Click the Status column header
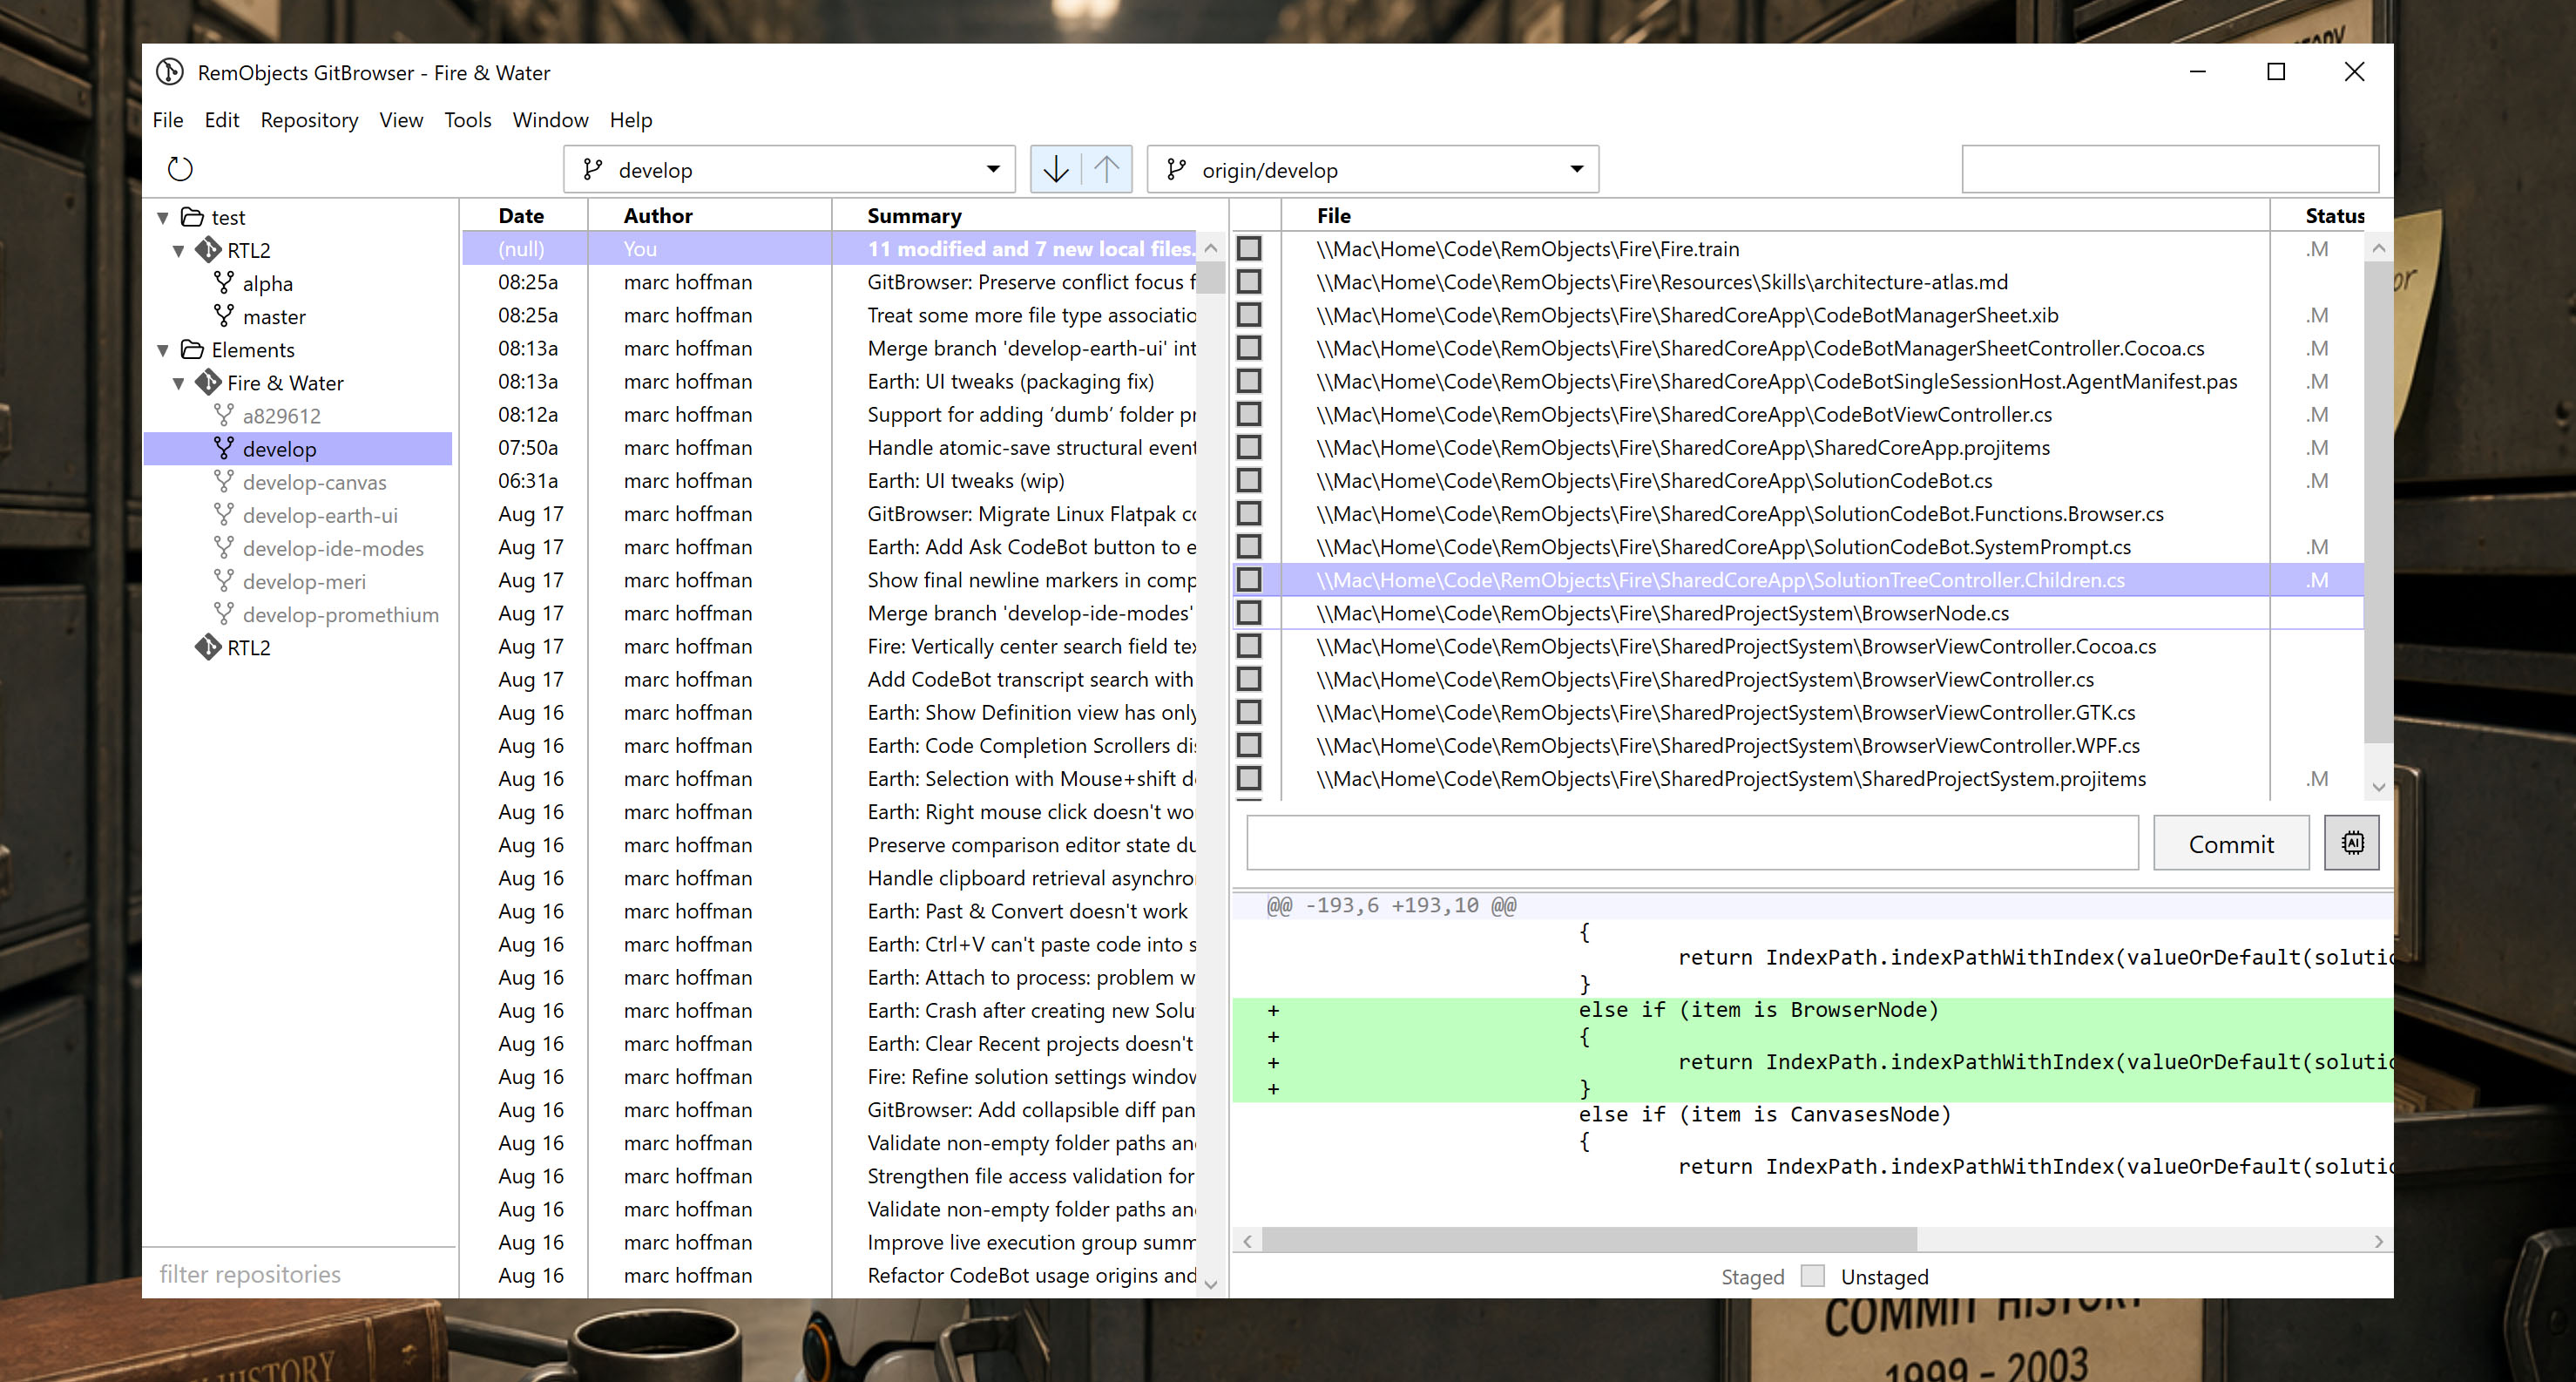Screen dimensions: 2576x1382 coord(2334,215)
